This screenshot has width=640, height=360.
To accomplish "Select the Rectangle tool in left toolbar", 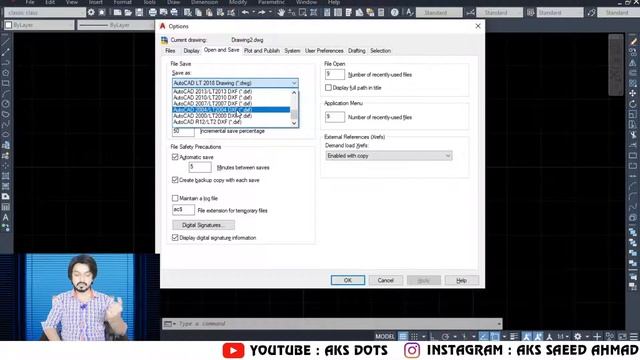I will [6, 83].
